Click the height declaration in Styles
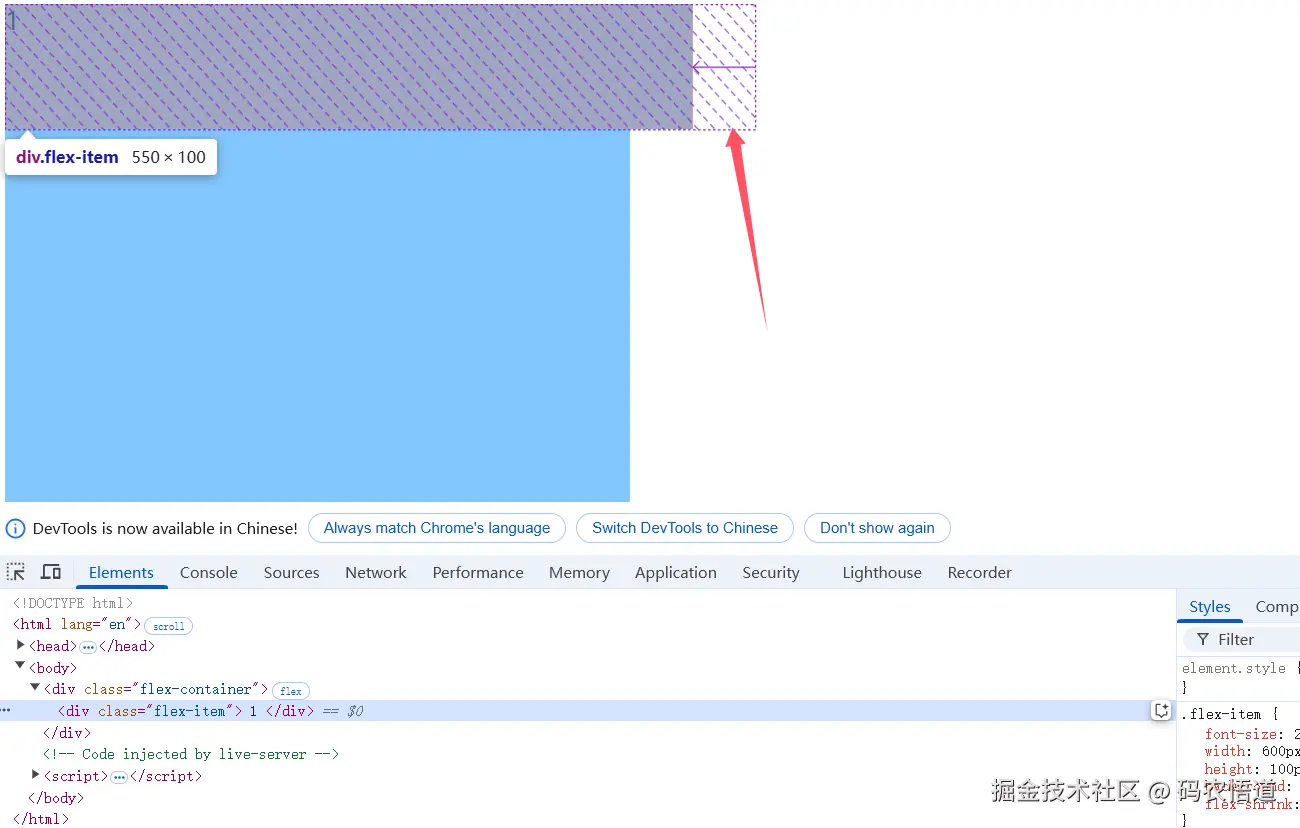1300x828 pixels. pos(1252,769)
